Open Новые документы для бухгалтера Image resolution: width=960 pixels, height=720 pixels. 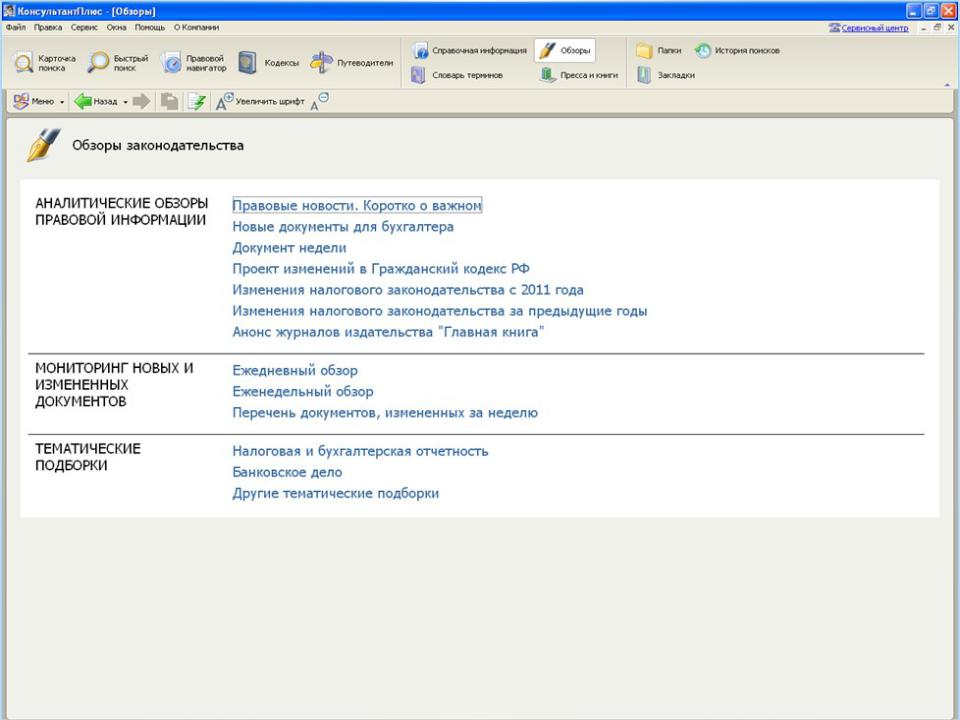point(343,227)
